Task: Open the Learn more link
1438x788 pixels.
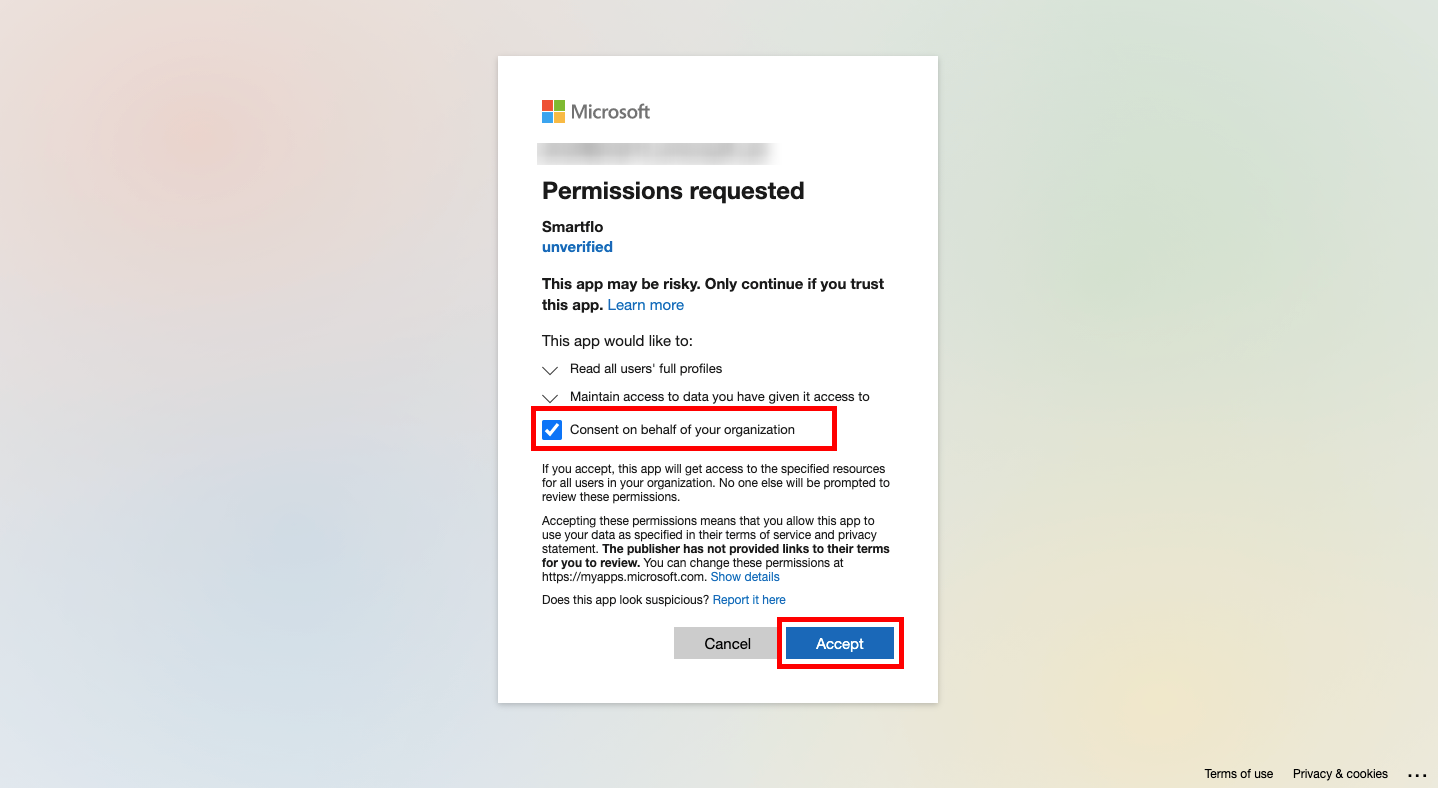Action: pos(646,305)
